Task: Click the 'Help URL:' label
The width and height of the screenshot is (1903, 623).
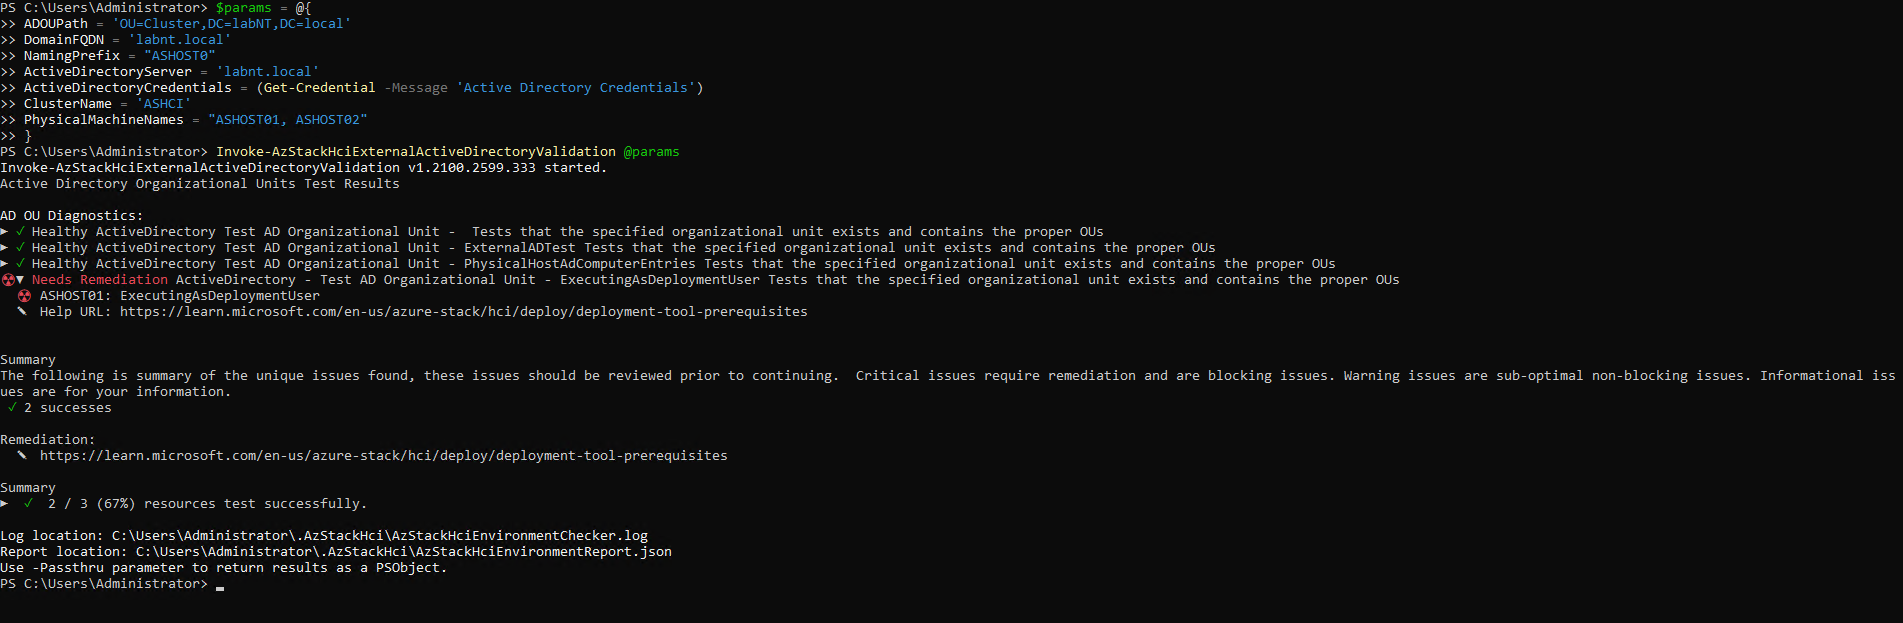Action: (76, 311)
